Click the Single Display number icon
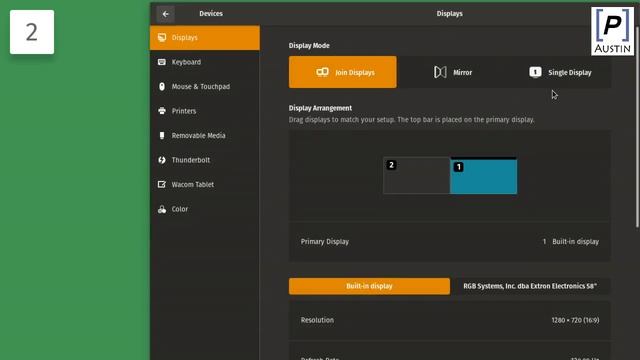 click(x=535, y=72)
